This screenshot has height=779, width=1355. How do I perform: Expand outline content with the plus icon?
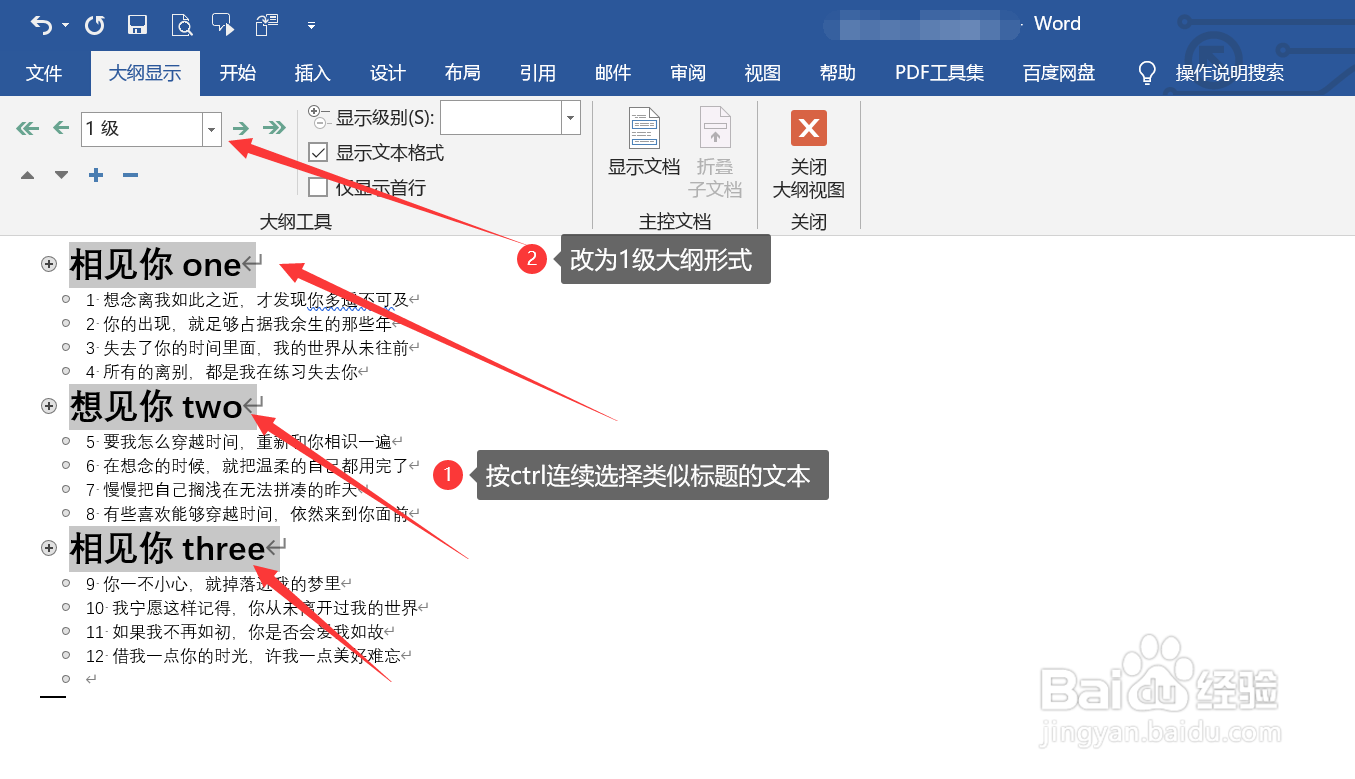pyautogui.click(x=95, y=174)
